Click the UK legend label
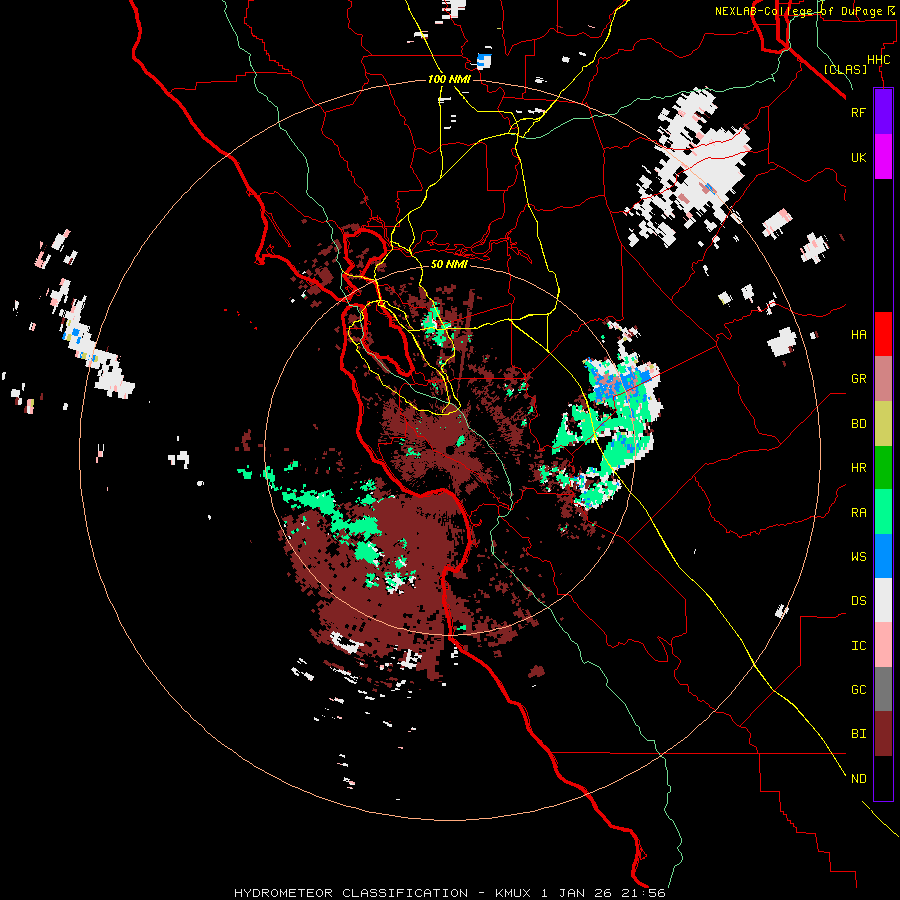 (858, 157)
